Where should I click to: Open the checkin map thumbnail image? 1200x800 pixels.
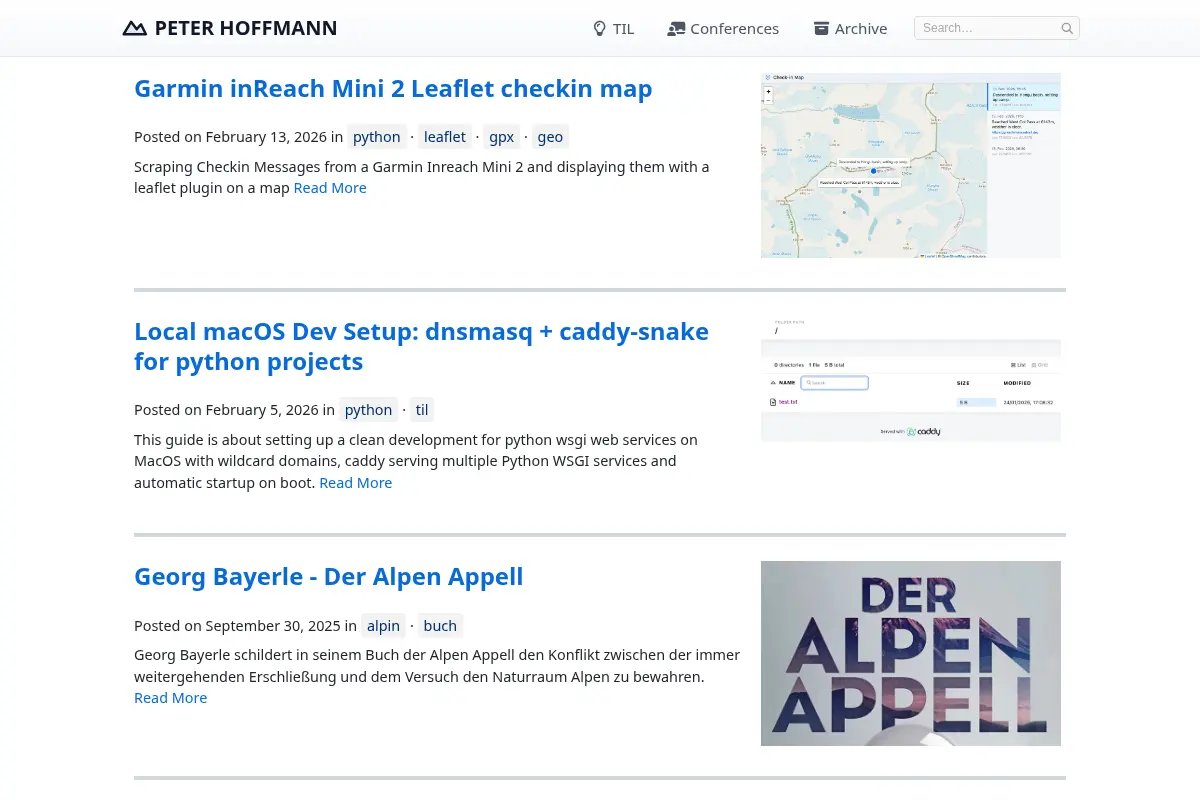click(x=911, y=165)
